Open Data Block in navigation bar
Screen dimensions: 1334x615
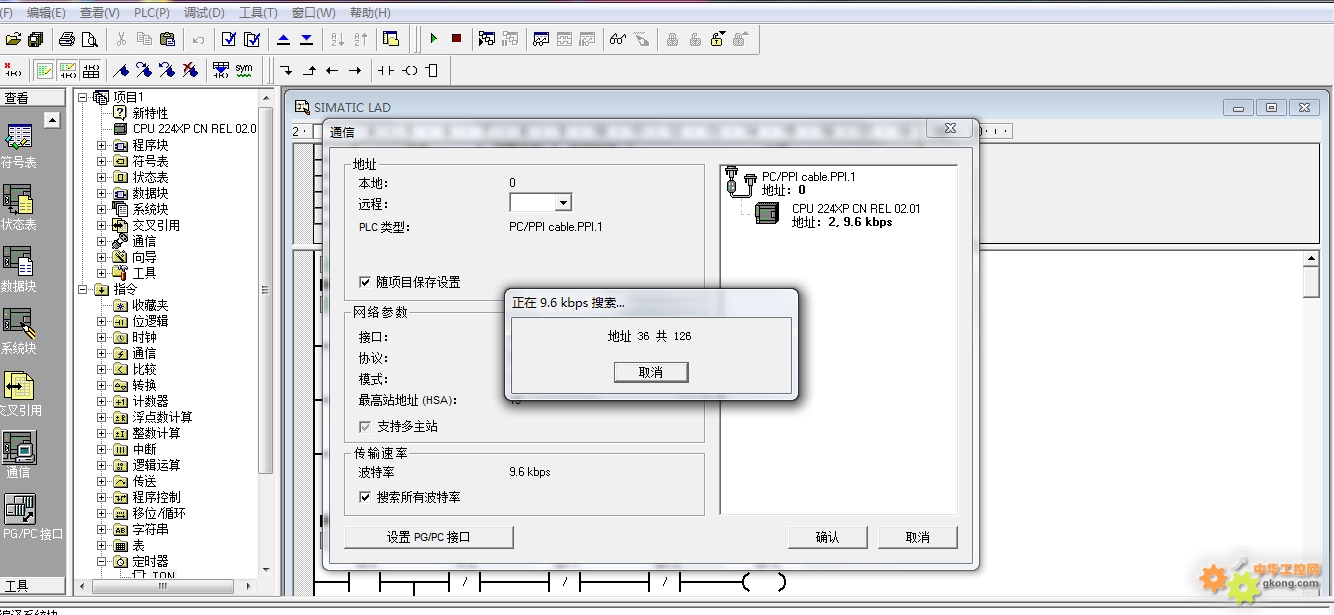tap(19, 270)
